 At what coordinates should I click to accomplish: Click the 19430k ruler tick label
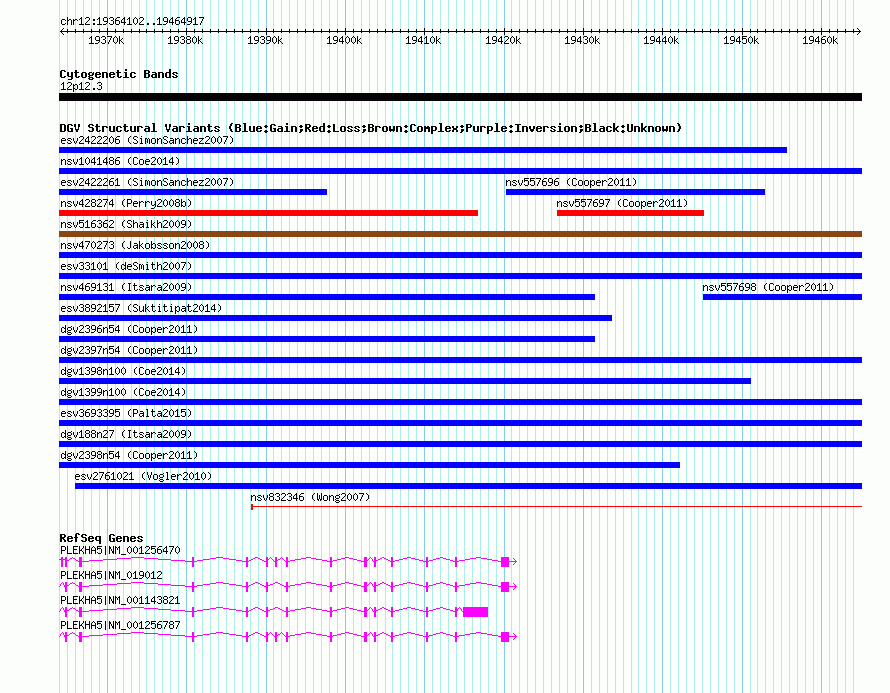[582, 40]
